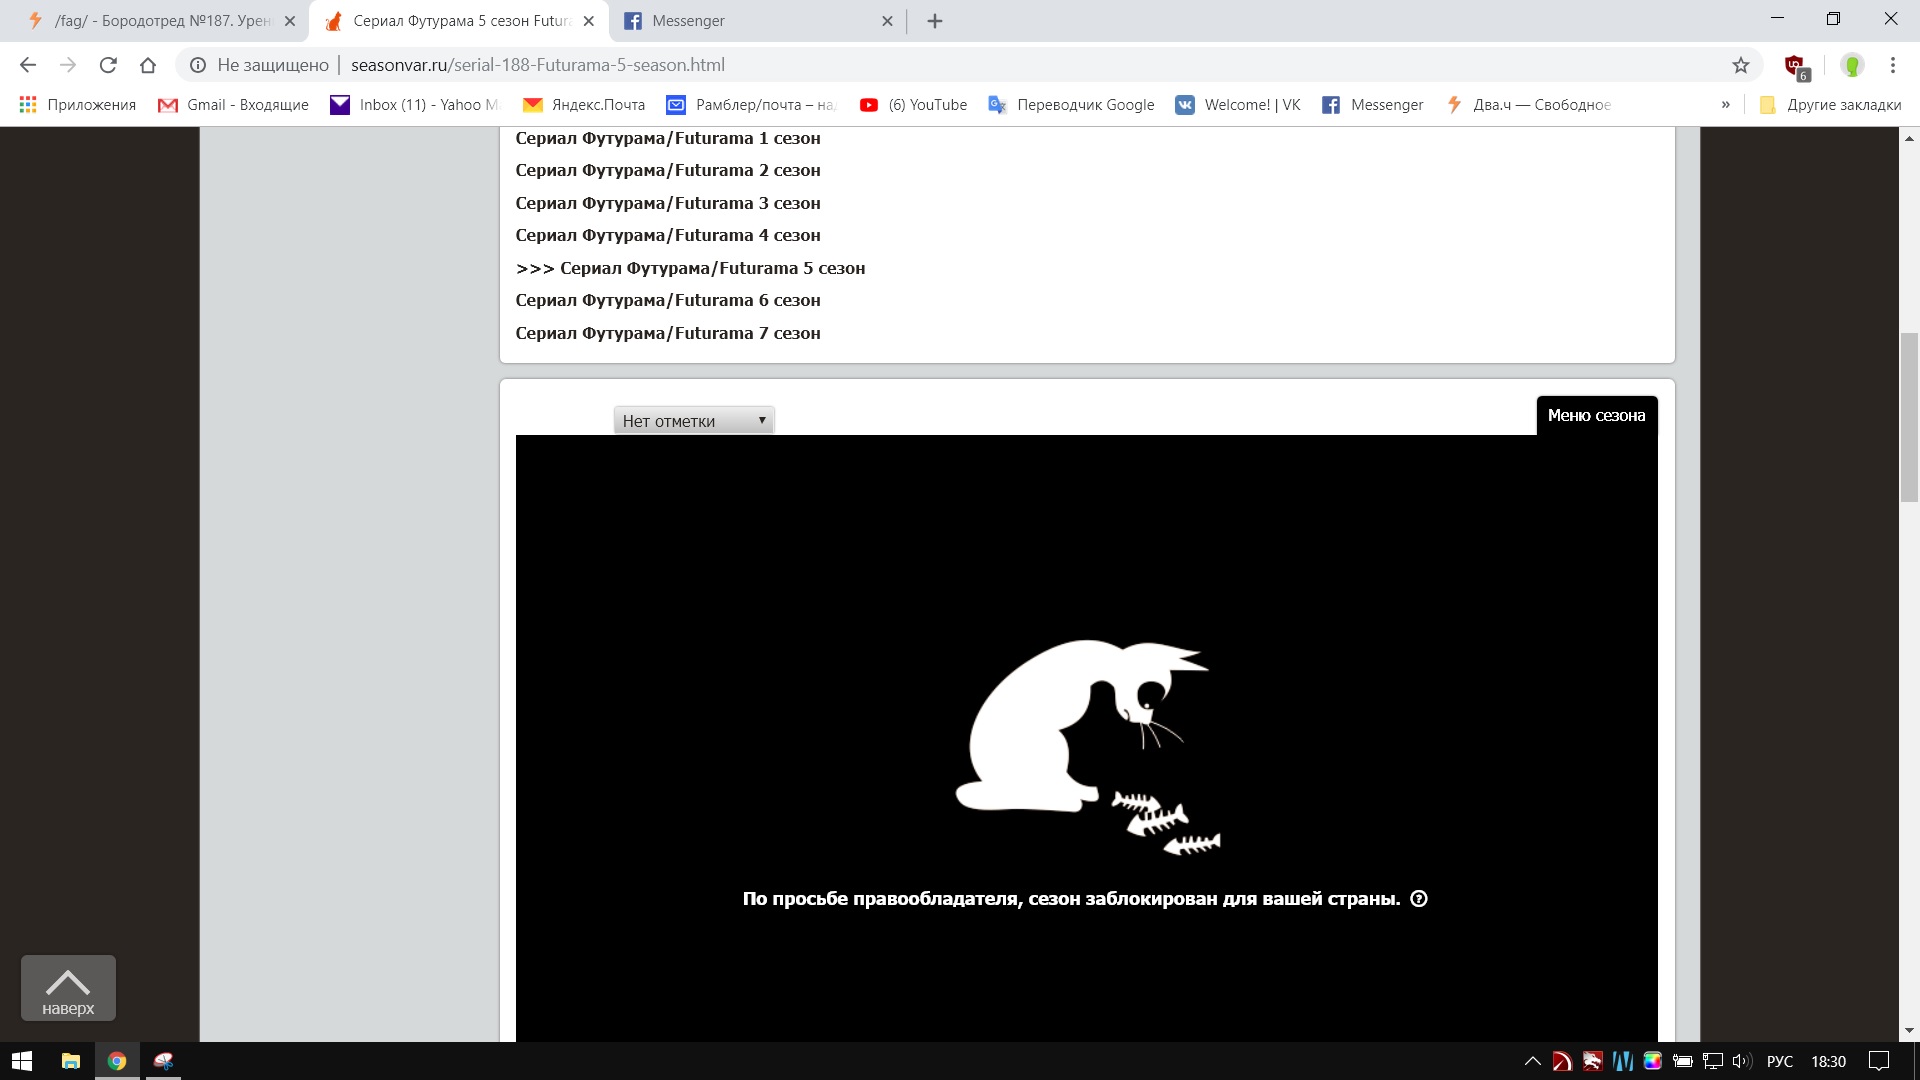This screenshot has height=1080, width=1920.
Task: Click the green profile avatar icon
Action: [x=1852, y=65]
